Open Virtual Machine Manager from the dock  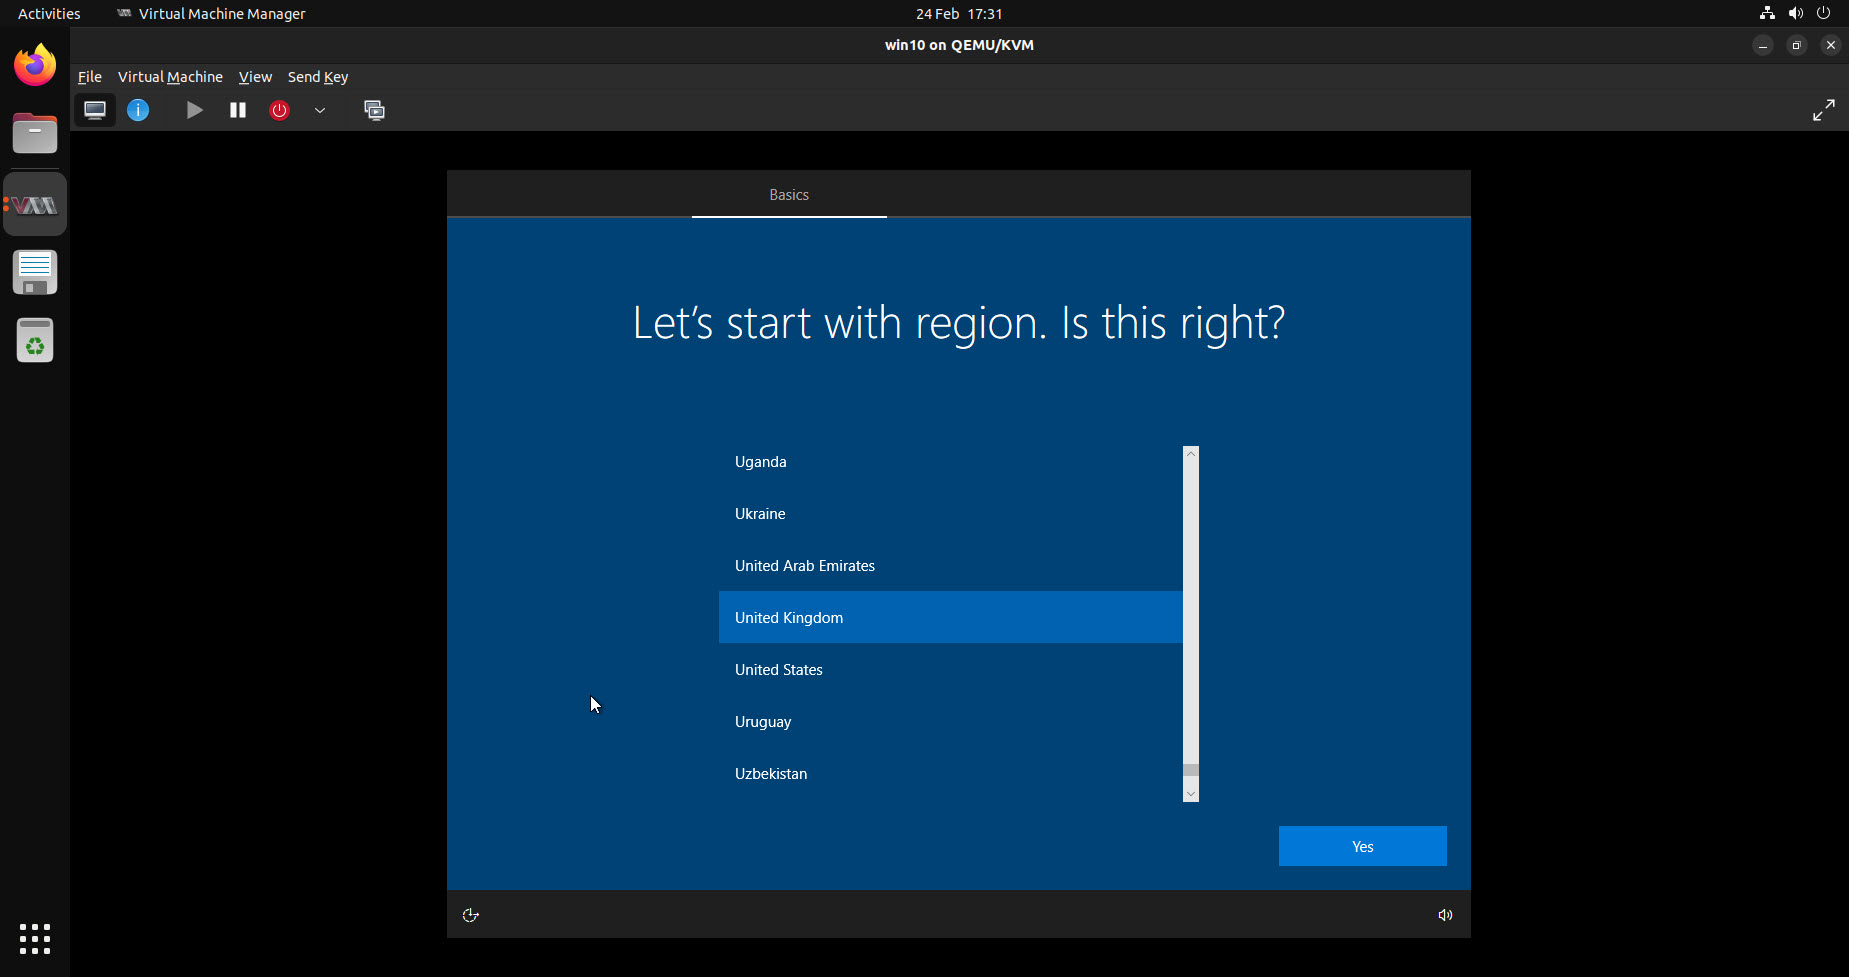35,203
